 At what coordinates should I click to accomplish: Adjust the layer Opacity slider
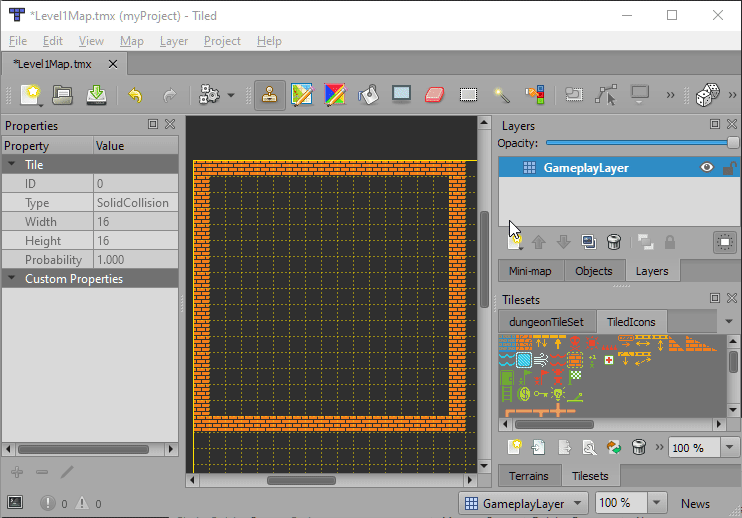tap(640, 143)
